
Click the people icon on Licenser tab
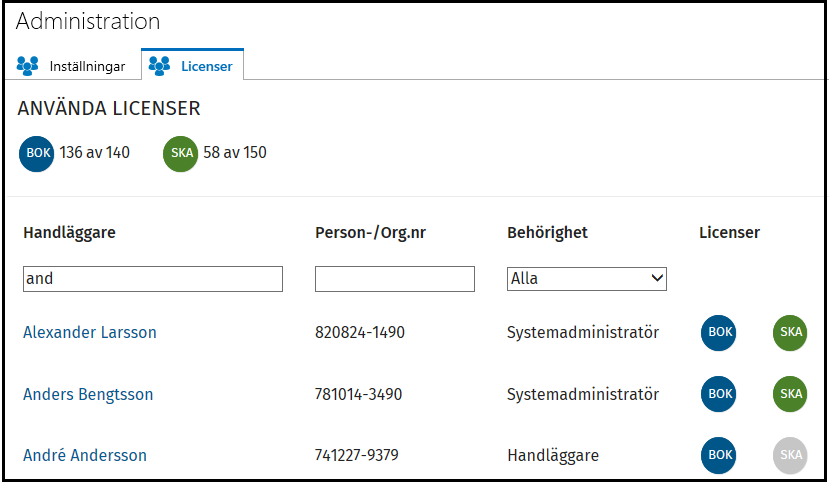coord(159,66)
